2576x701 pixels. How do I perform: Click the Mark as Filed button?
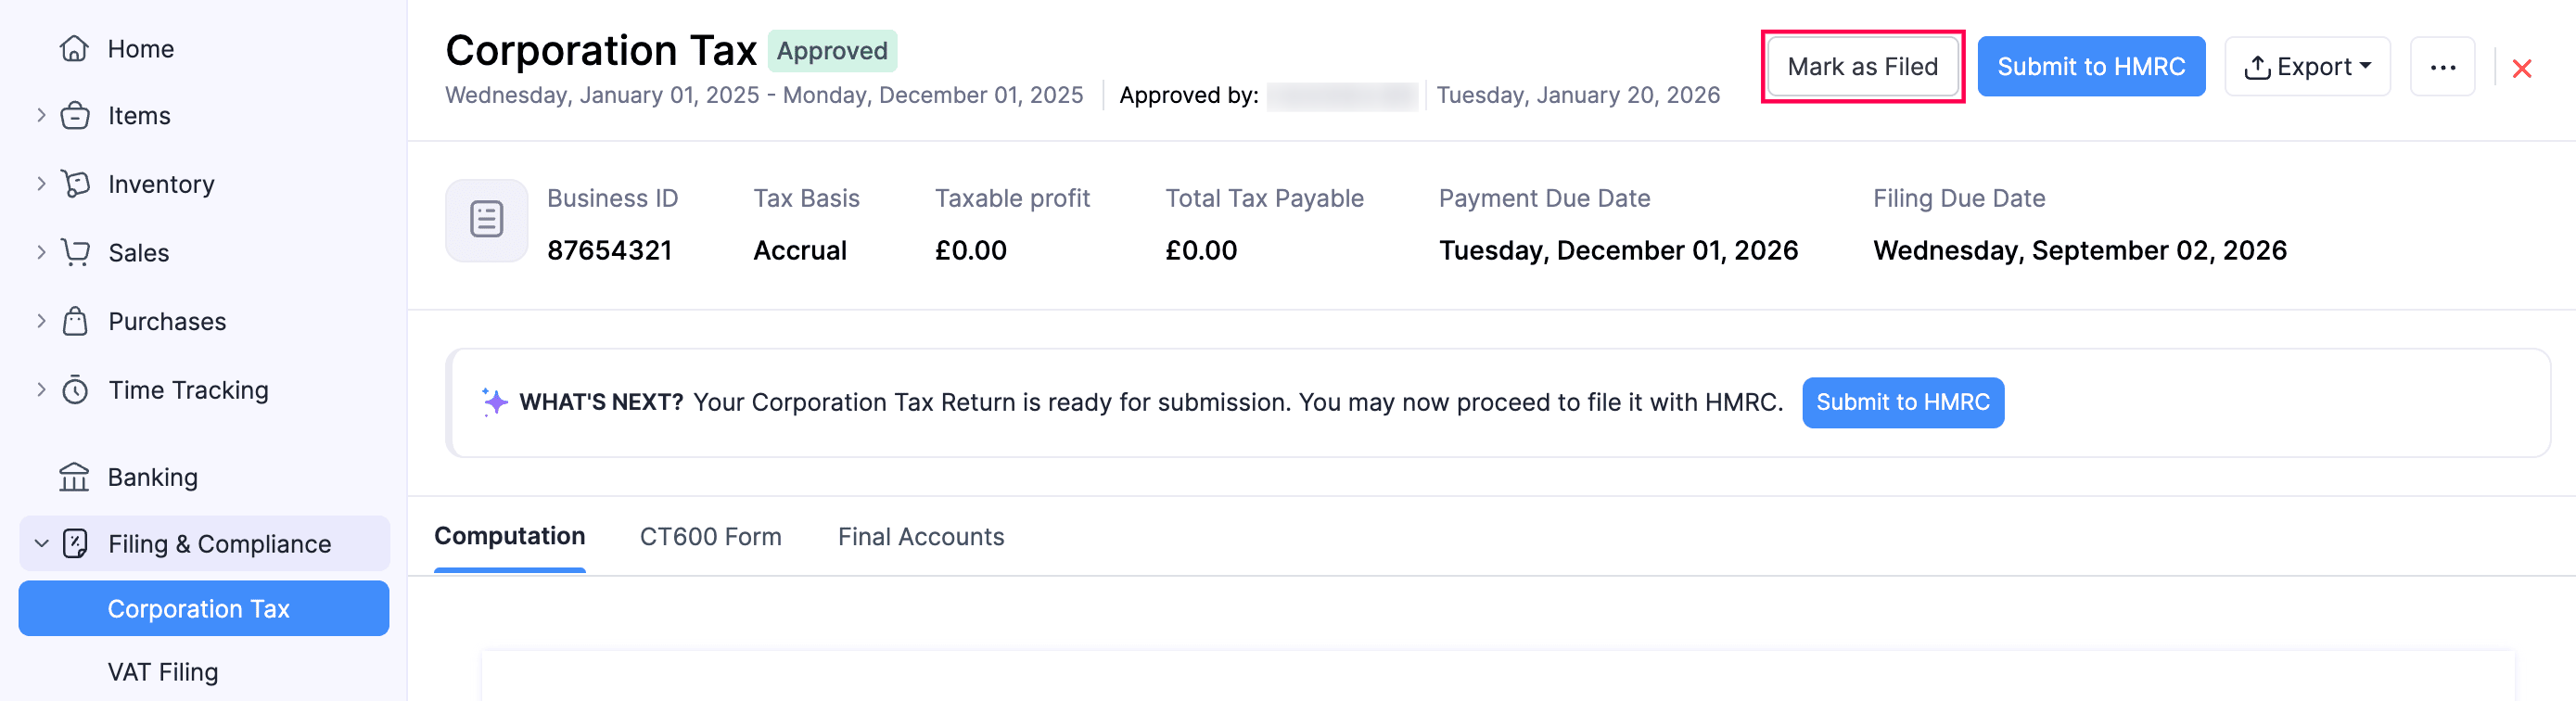click(1862, 67)
